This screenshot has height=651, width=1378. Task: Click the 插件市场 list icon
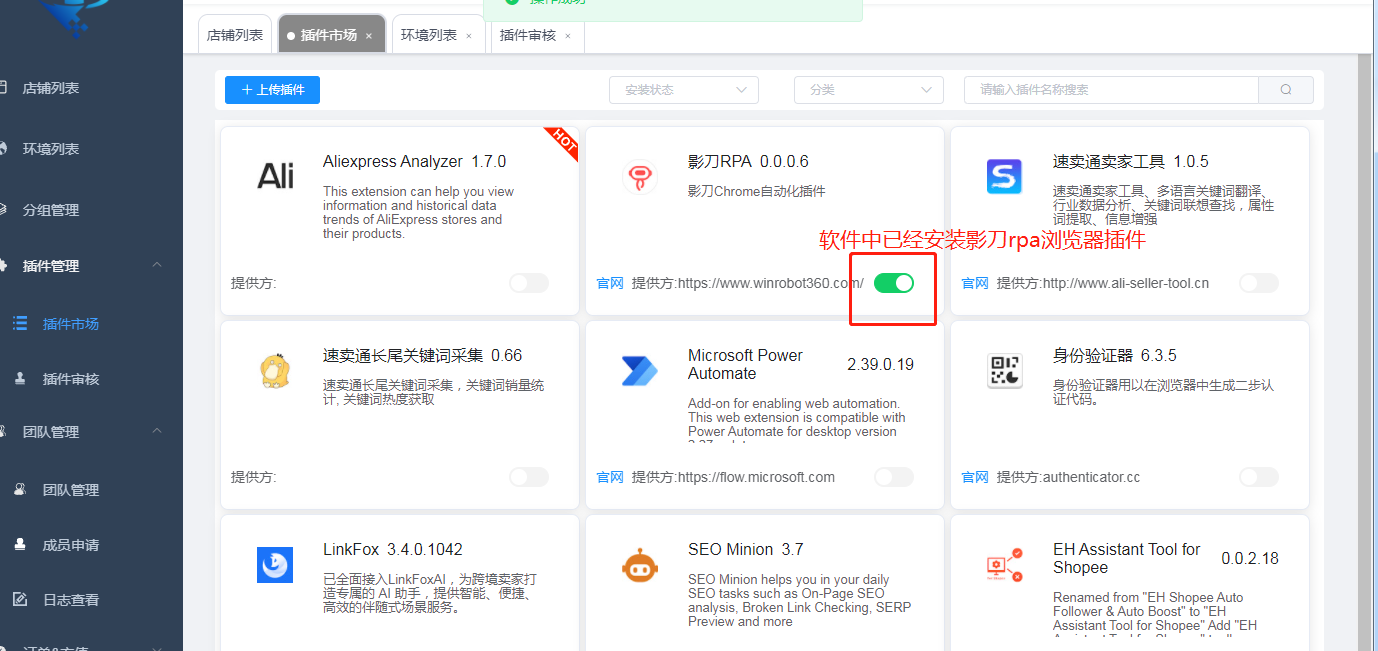[20, 324]
